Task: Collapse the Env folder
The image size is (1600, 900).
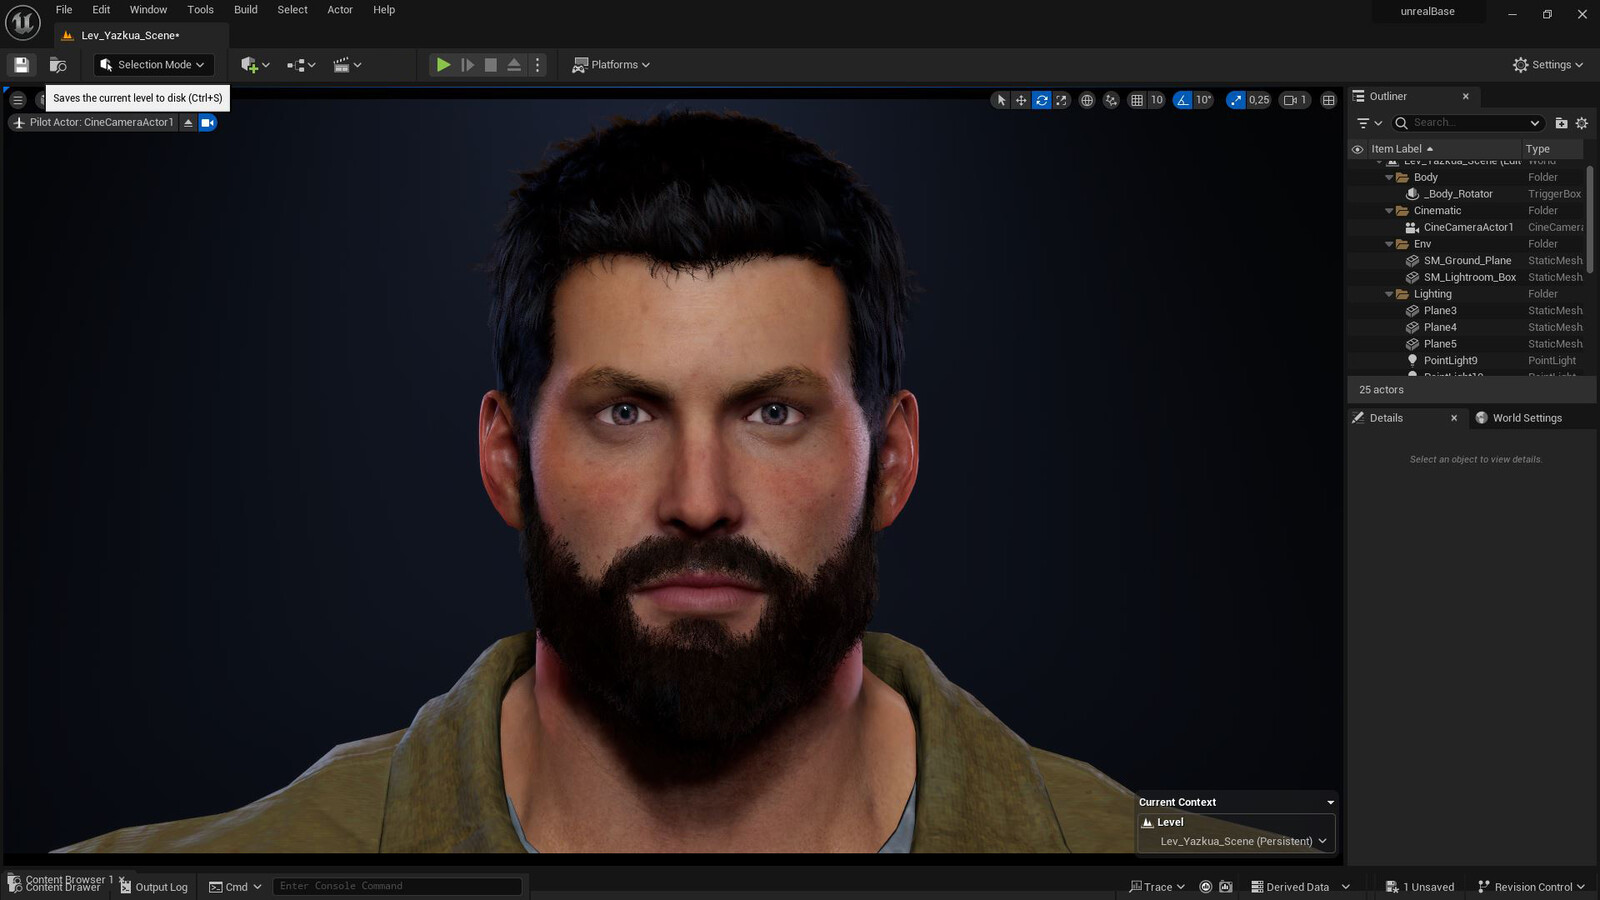Action: point(1389,244)
